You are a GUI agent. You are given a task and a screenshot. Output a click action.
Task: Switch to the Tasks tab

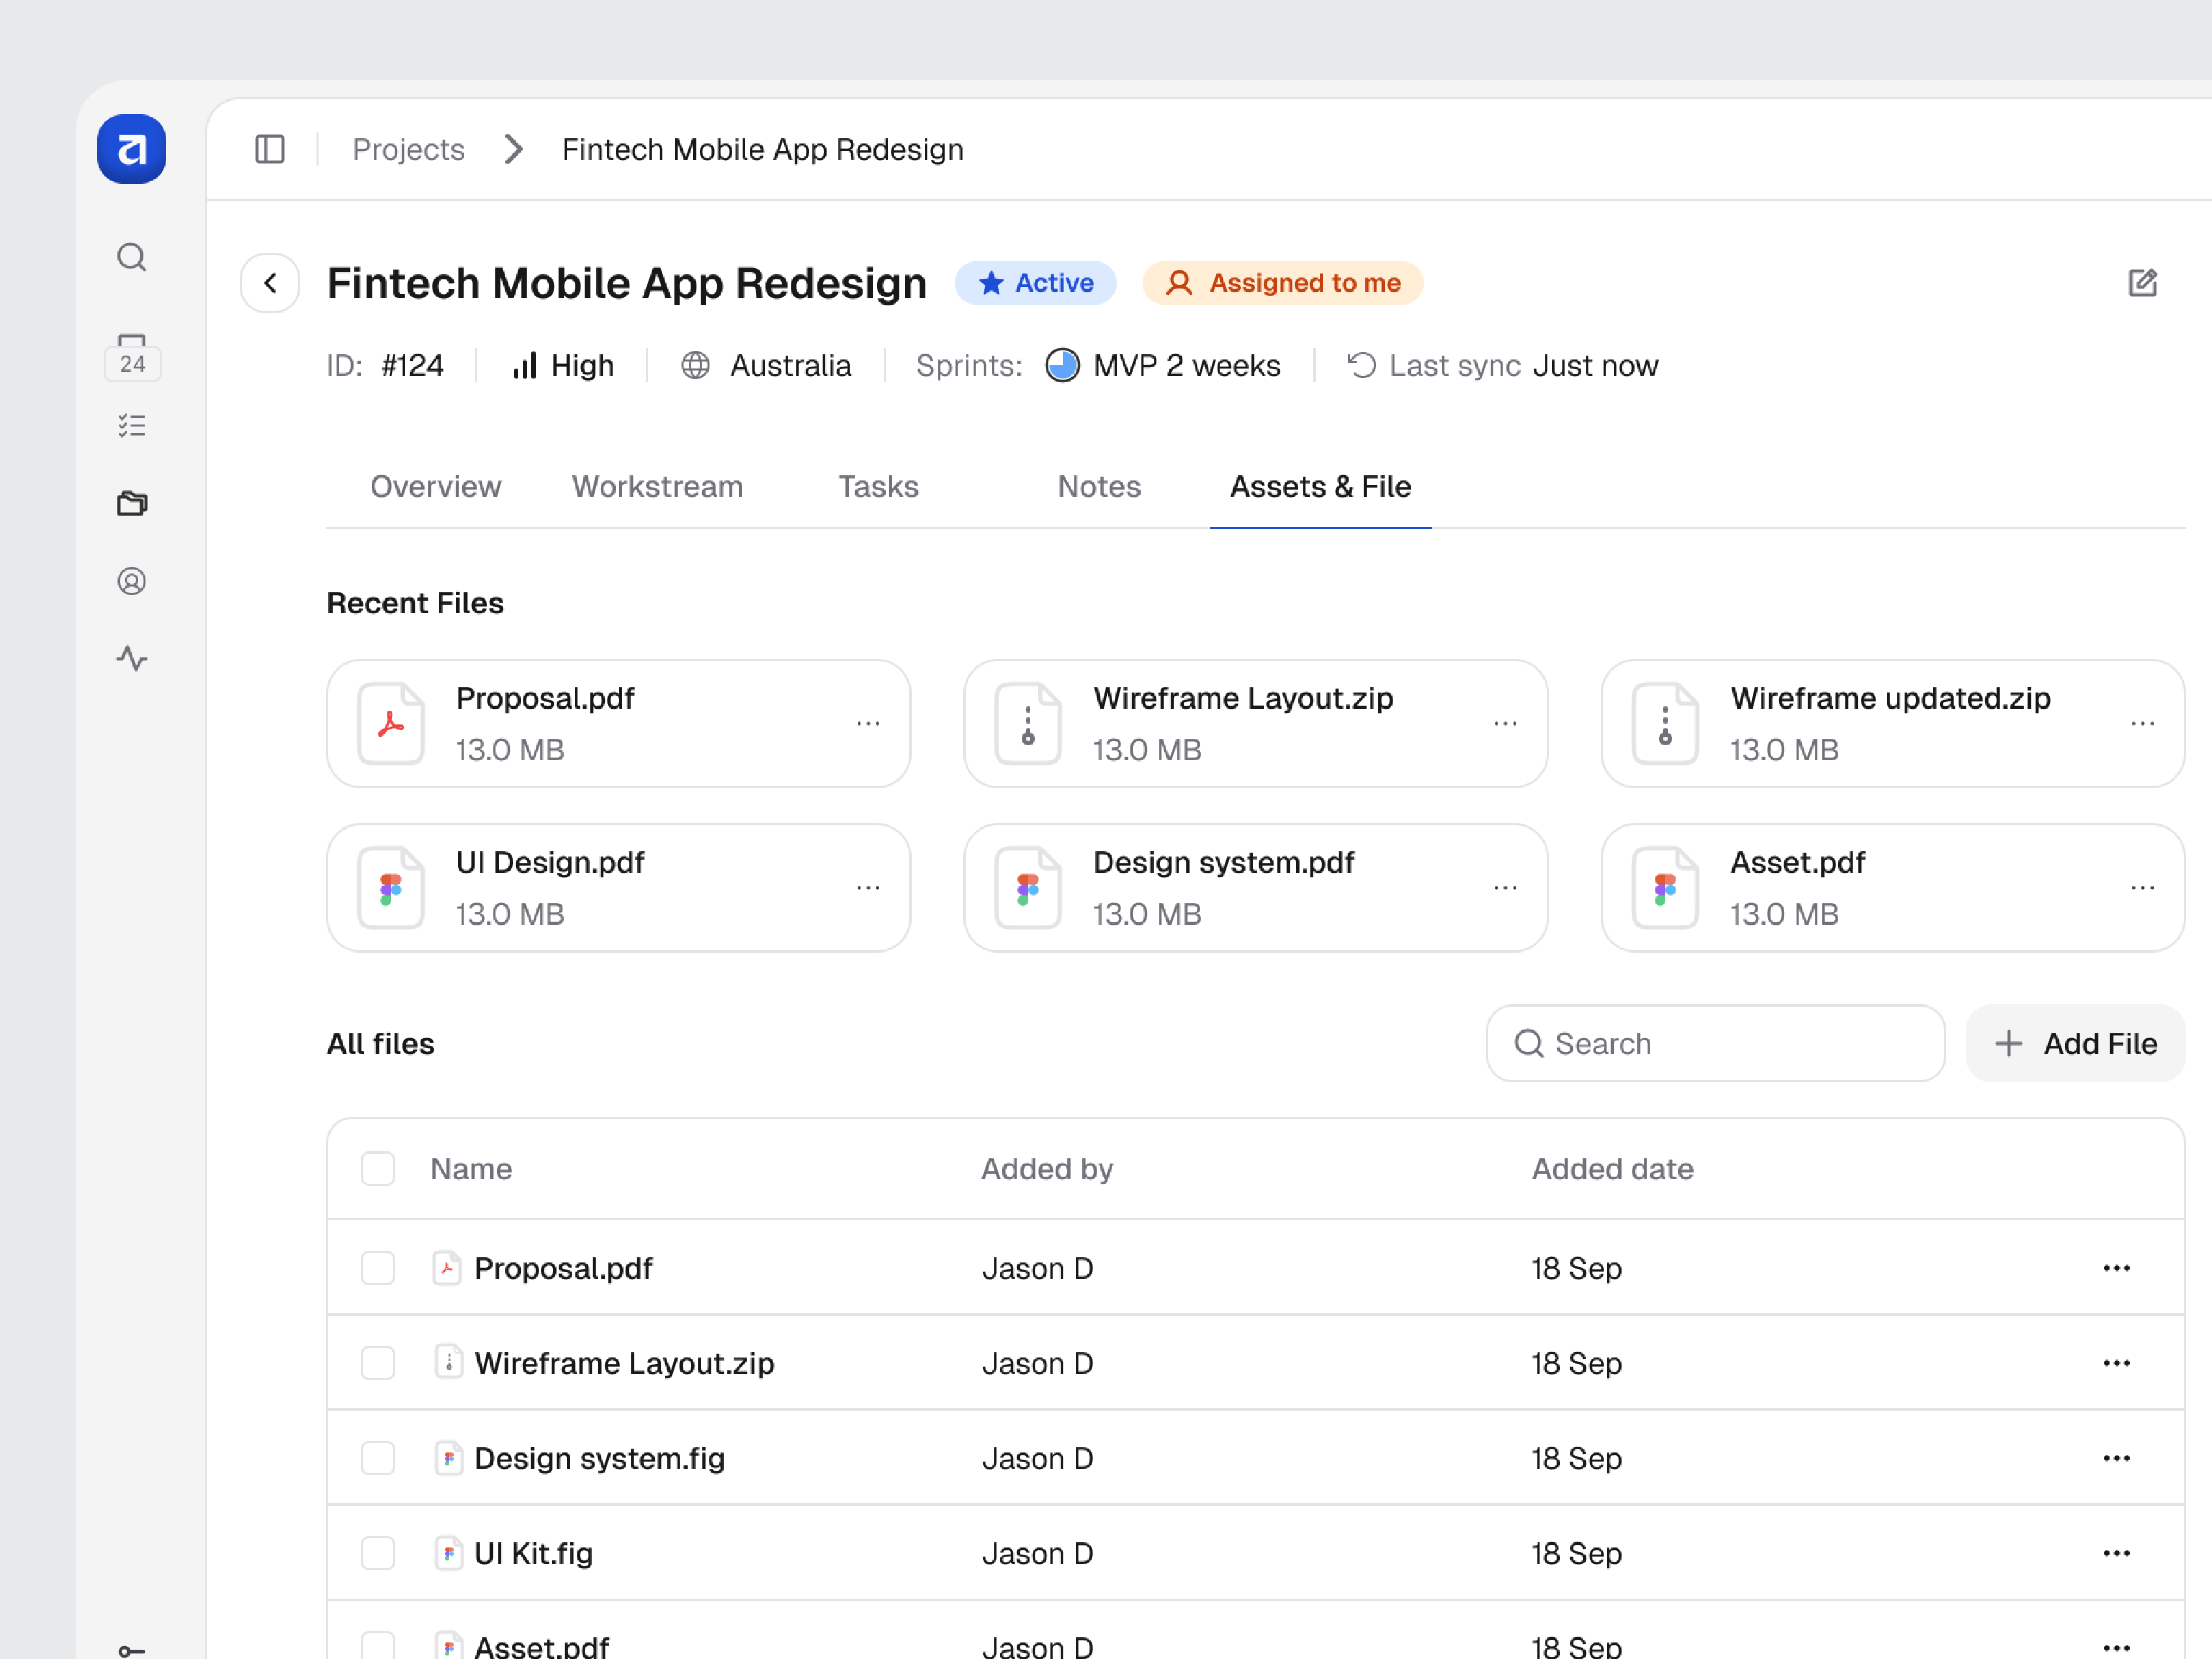pyautogui.click(x=878, y=486)
